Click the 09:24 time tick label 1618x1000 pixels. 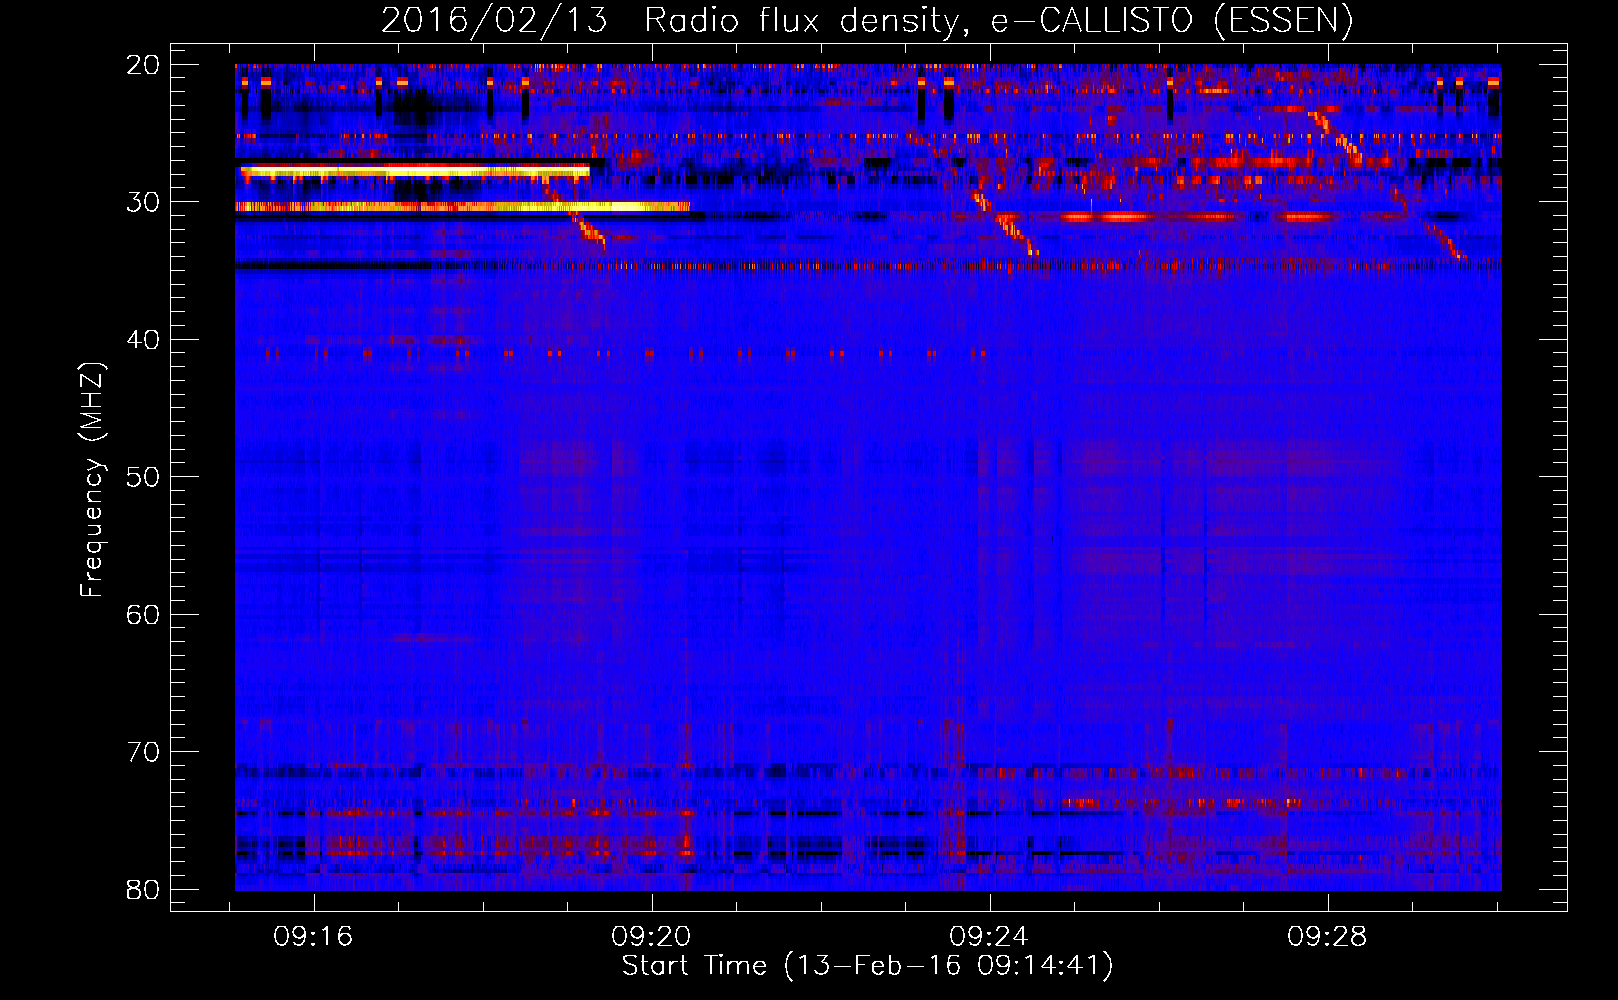pyautogui.click(x=990, y=937)
